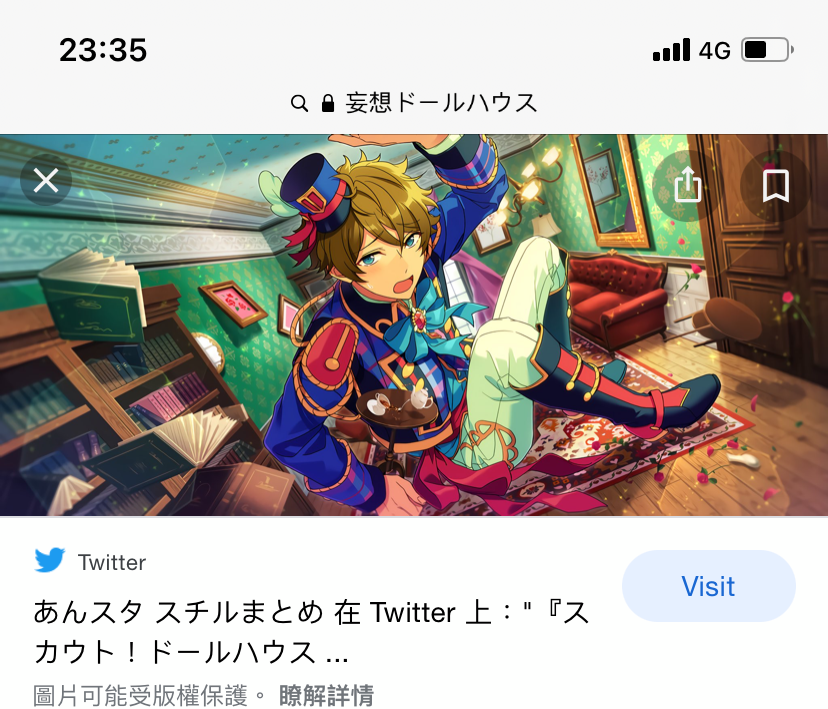
Task: Tap the share icon over the image
Action: point(688,185)
